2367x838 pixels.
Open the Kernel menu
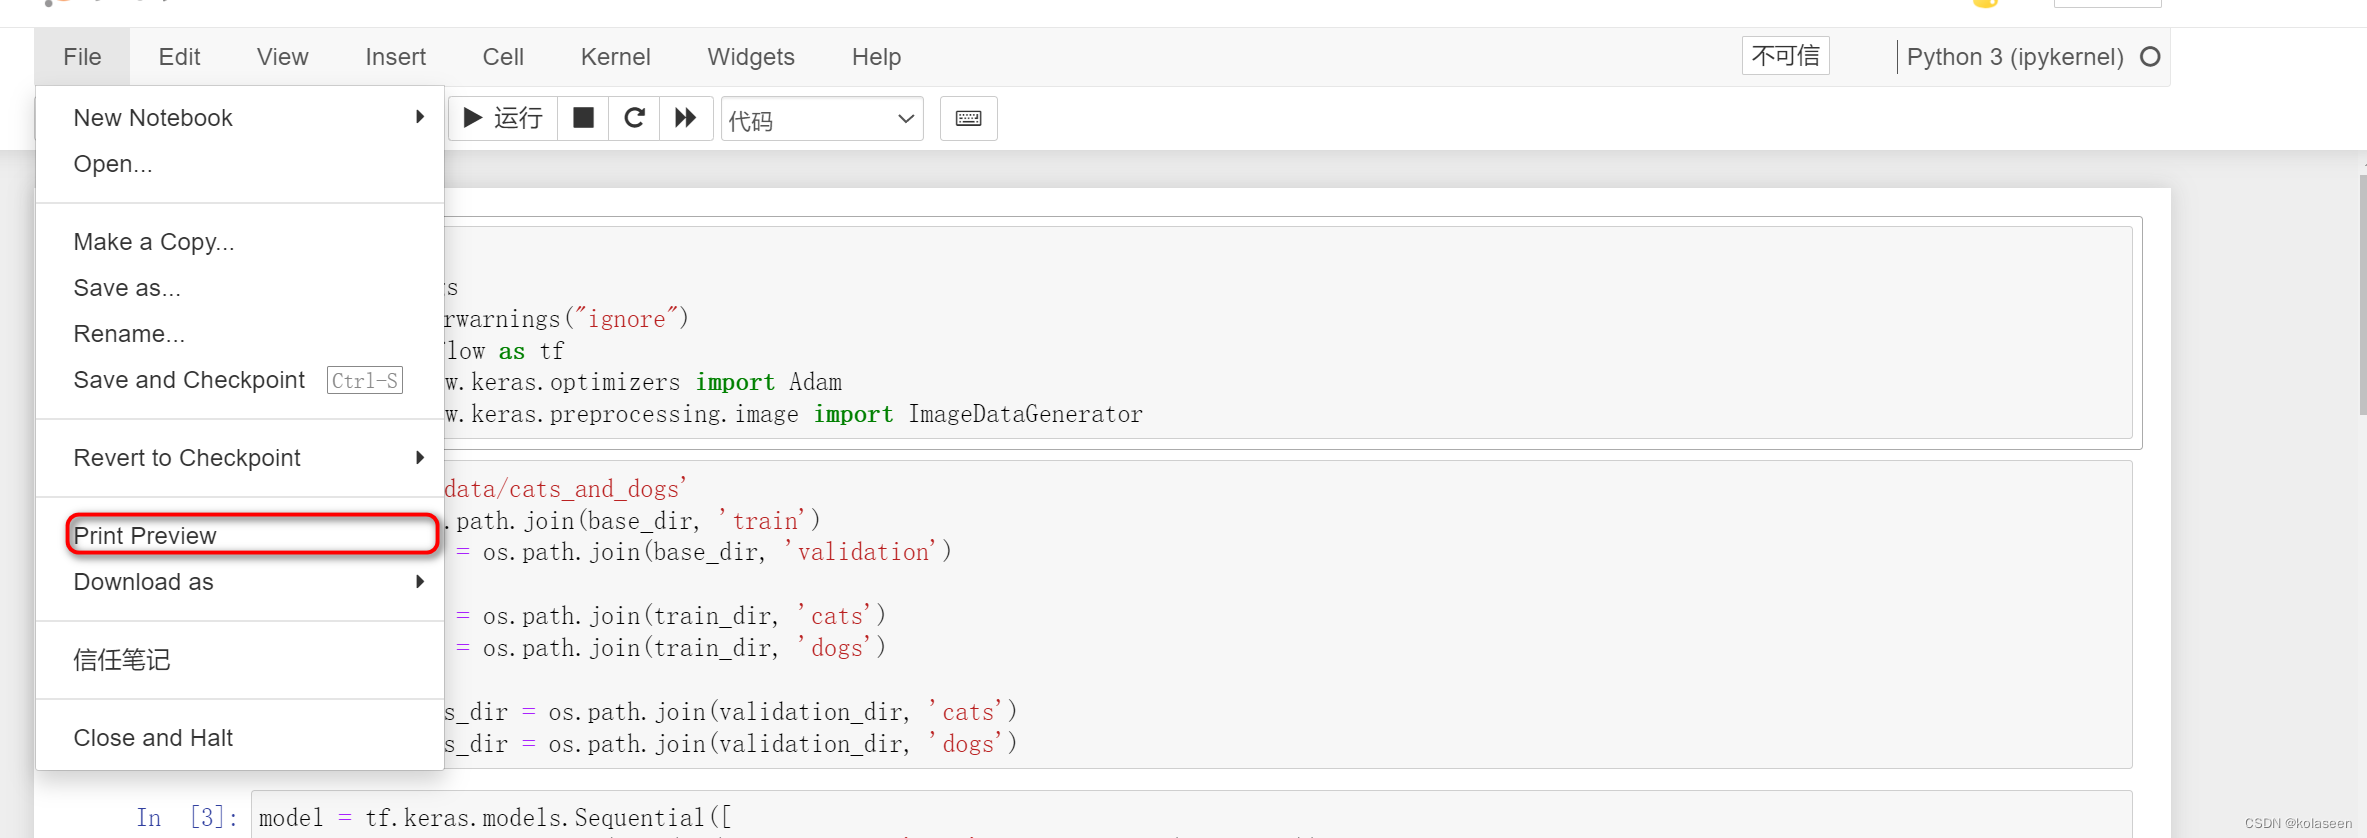(x=615, y=57)
